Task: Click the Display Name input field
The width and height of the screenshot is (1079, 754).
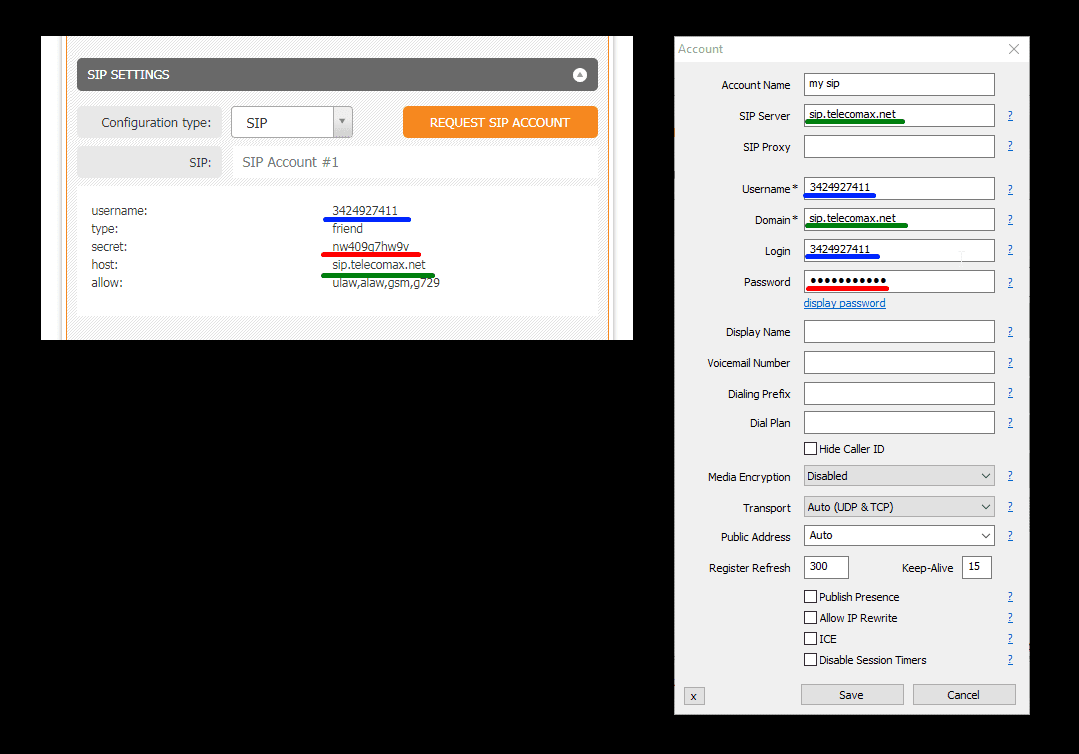Action: pyautogui.click(x=899, y=332)
